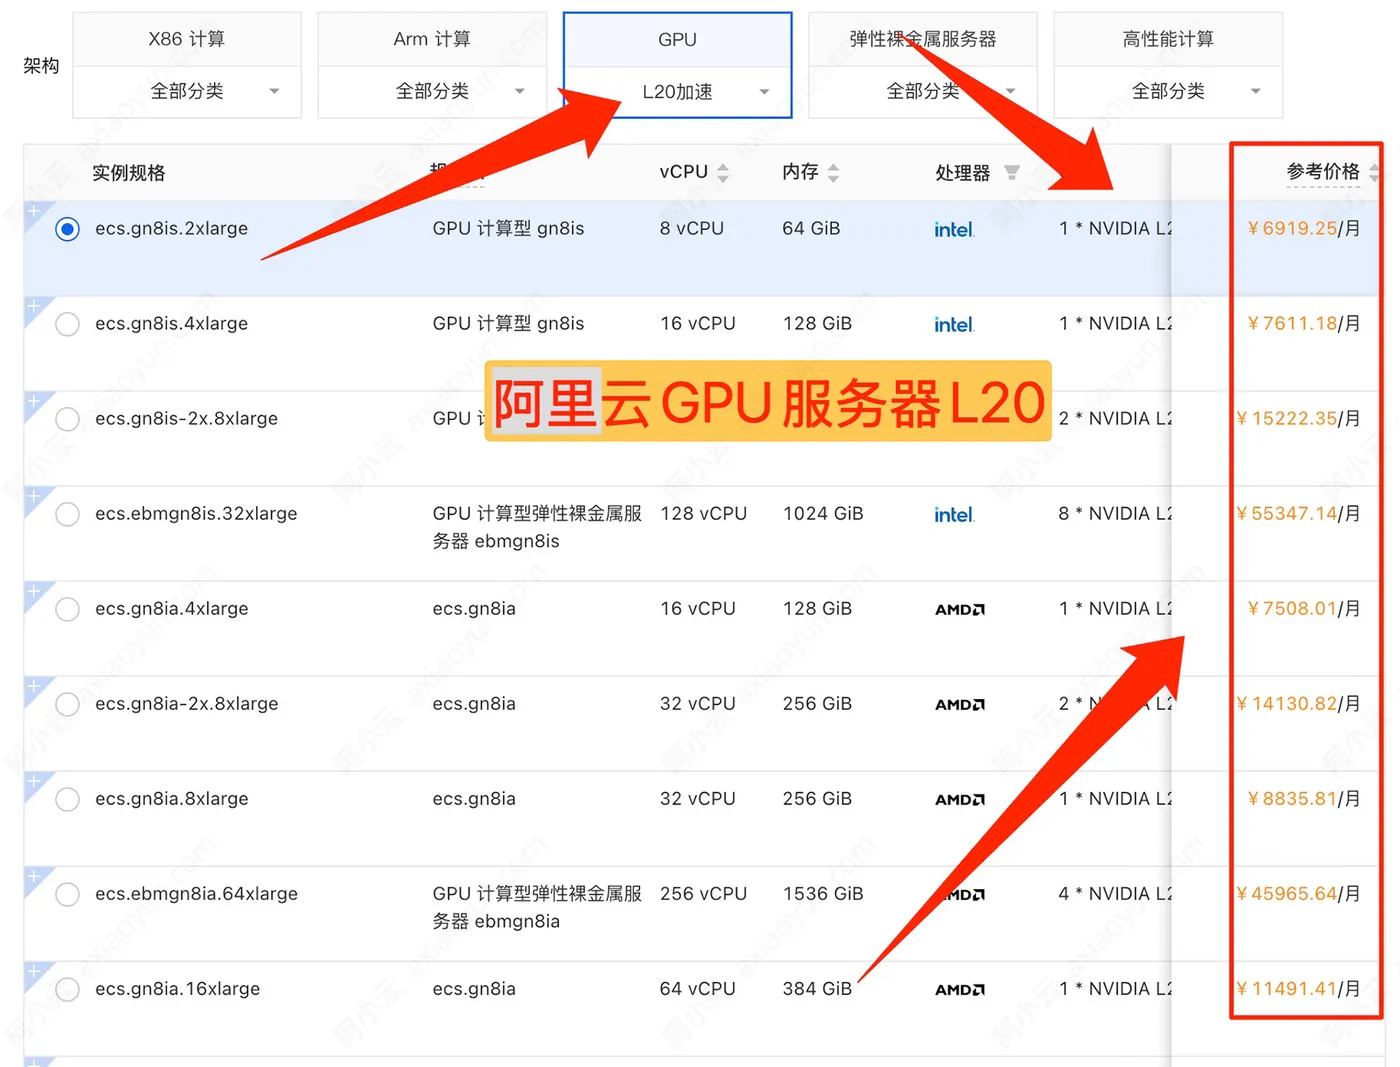1400x1067 pixels.
Task: Sort the table by vCPU column arrows
Action: tap(723, 173)
